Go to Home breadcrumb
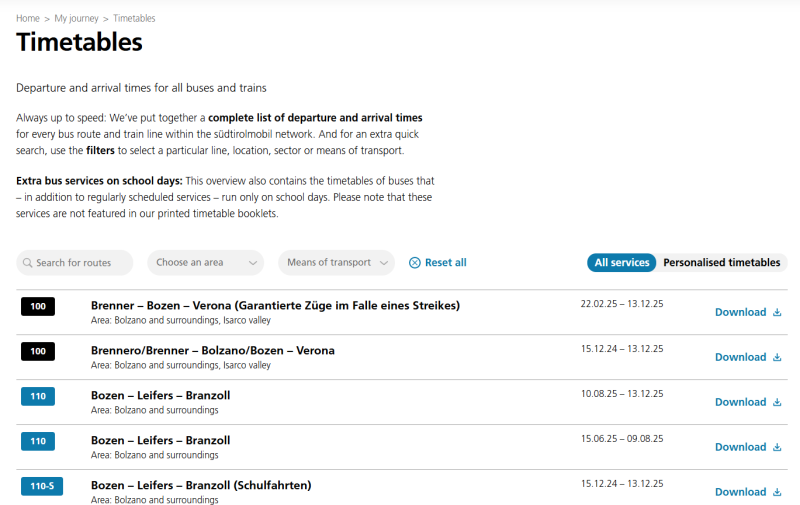 pyautogui.click(x=28, y=18)
